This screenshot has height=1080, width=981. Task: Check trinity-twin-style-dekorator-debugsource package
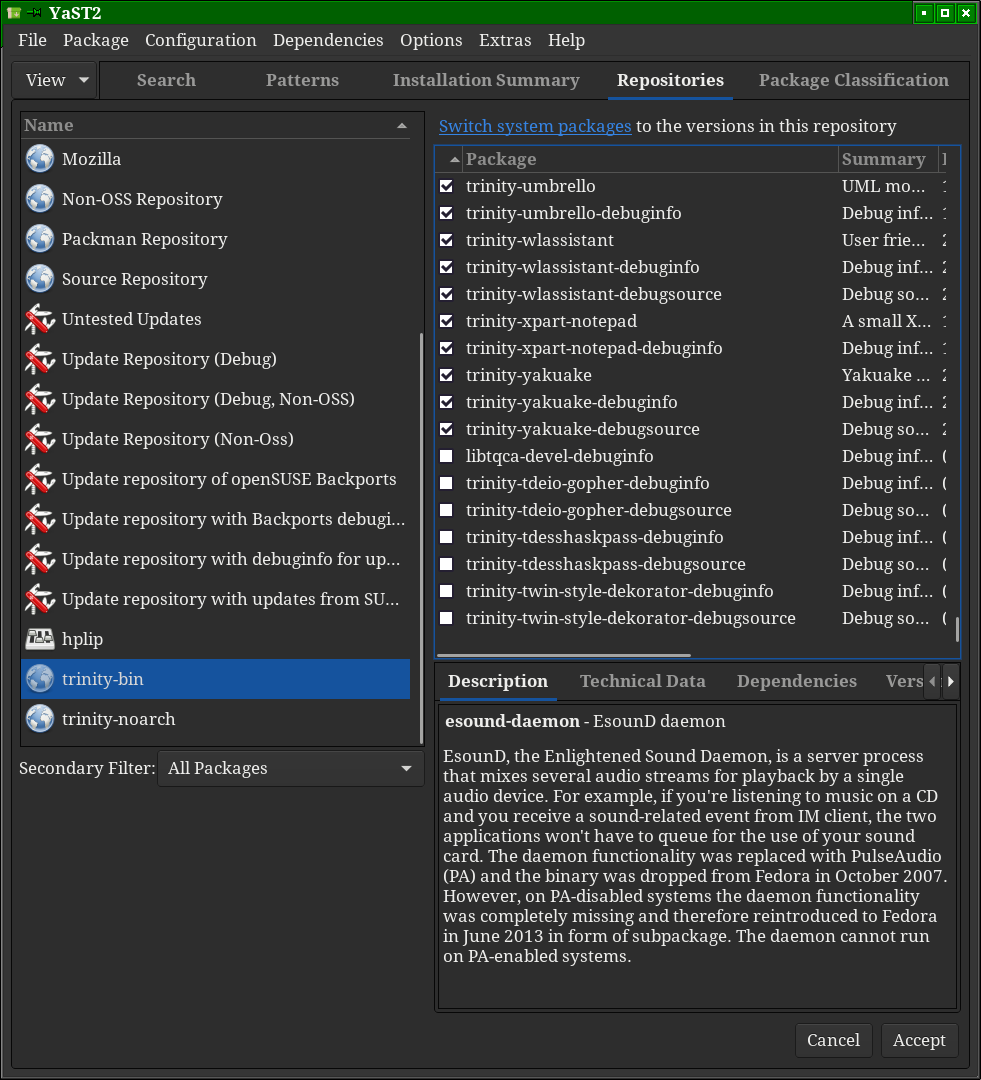(x=446, y=618)
